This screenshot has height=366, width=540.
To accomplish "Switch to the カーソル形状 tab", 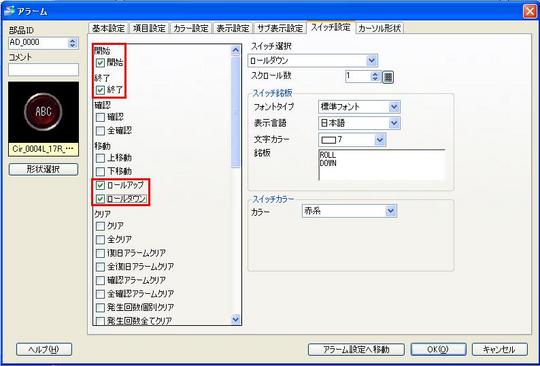I will pyautogui.click(x=379, y=28).
